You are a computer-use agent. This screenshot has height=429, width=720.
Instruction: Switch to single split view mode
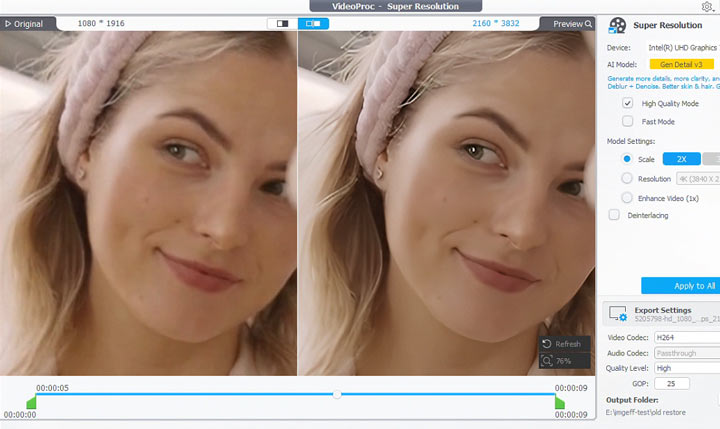point(282,23)
